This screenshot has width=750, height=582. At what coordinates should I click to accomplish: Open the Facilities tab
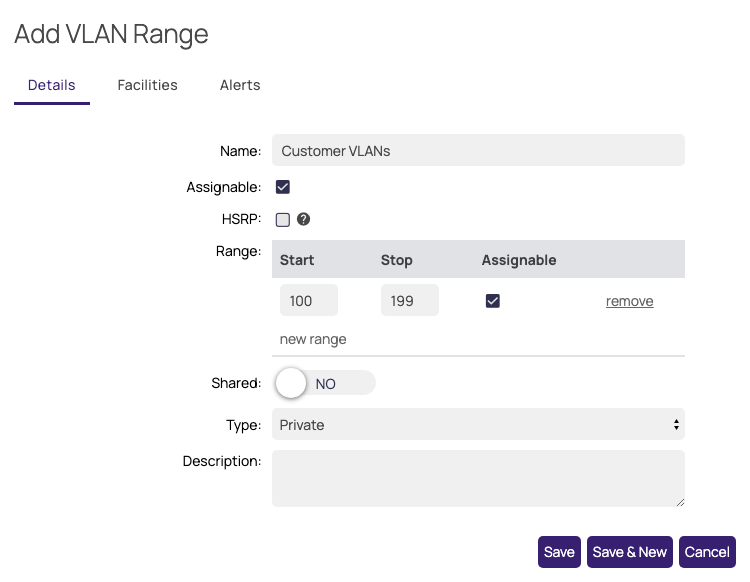tap(147, 85)
